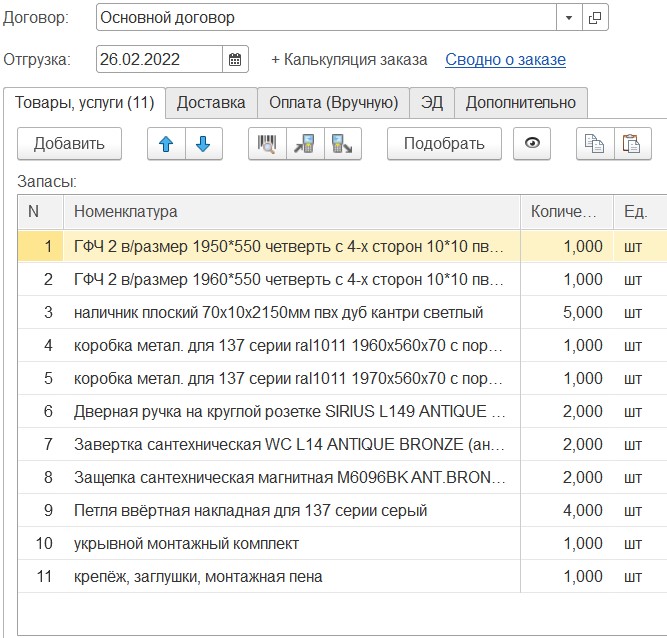Move selected row down with arrow icon
The height and width of the screenshot is (638, 667).
click(203, 144)
